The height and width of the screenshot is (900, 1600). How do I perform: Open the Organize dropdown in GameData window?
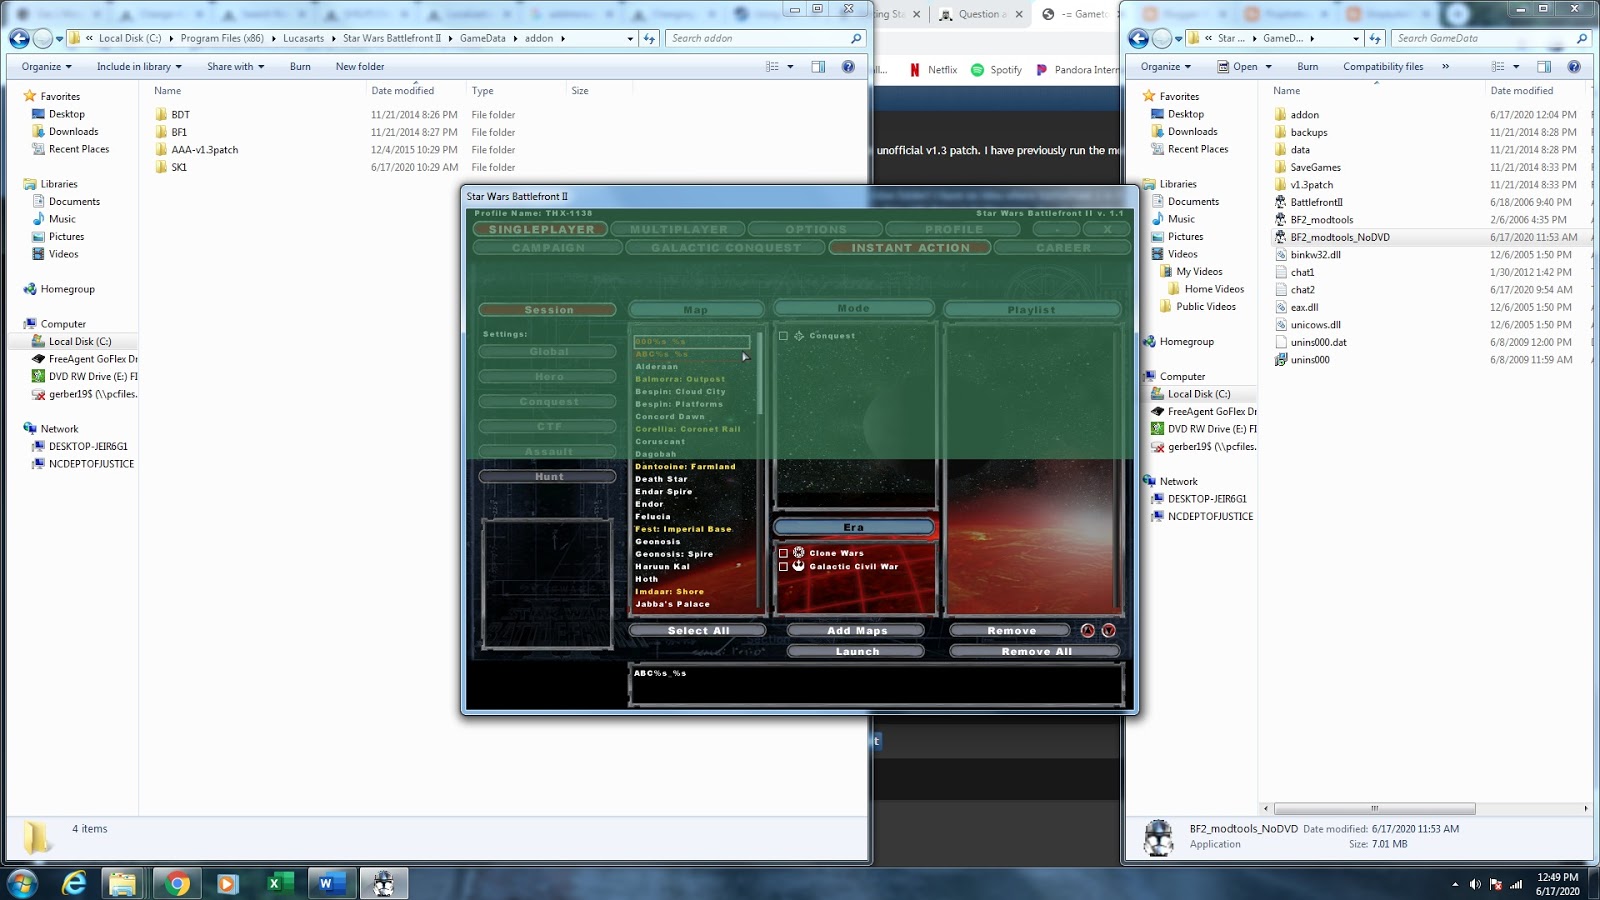coord(1166,67)
